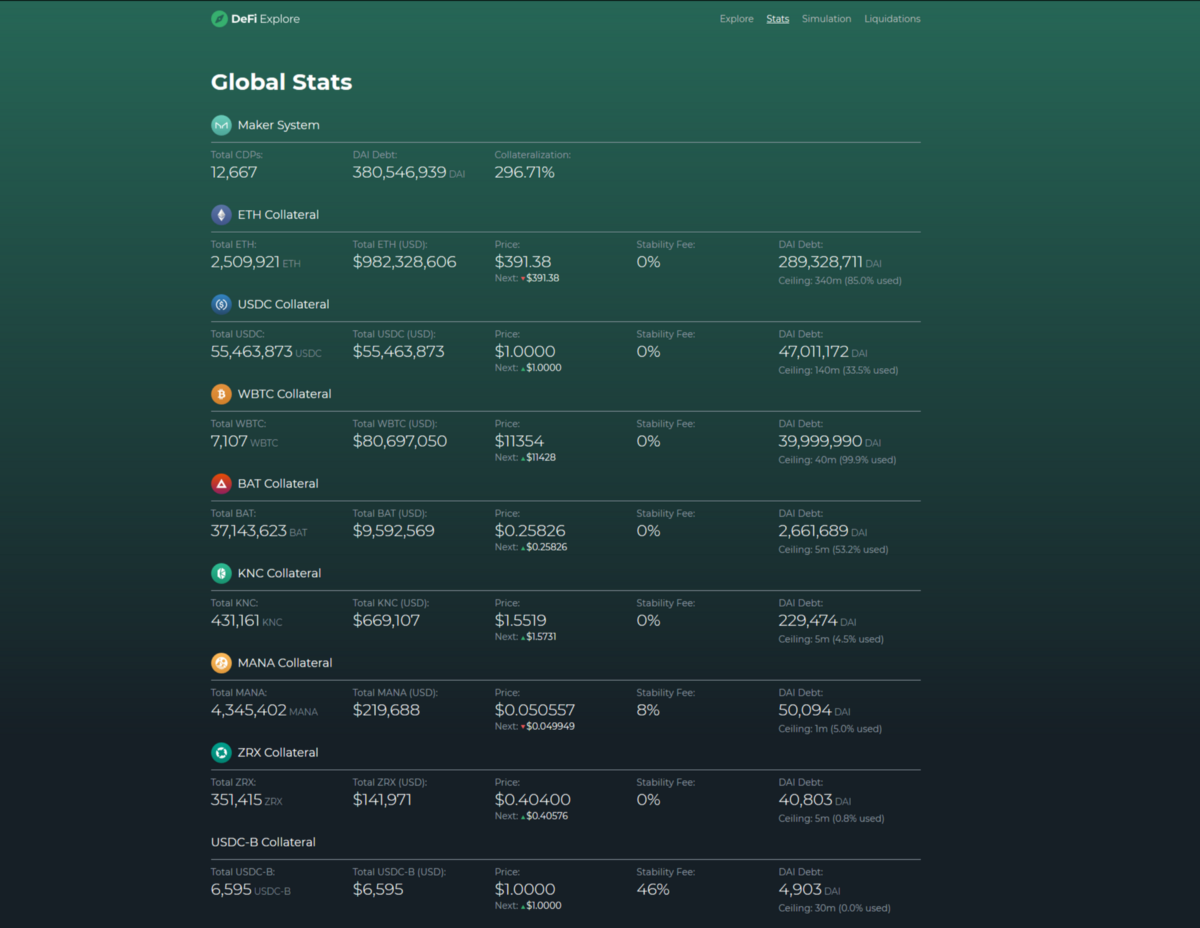The image size is (1200, 928).
Task: Click the MANA stability fee 8%
Action: 648,710
